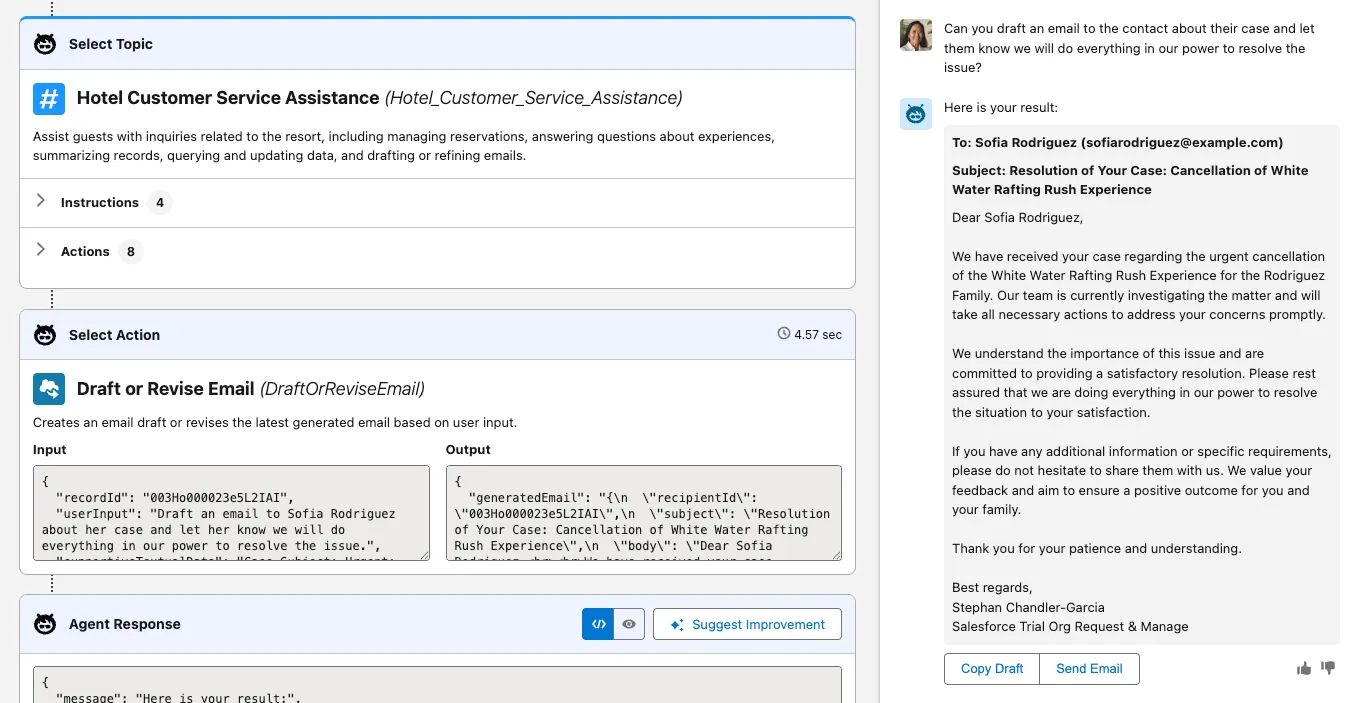Click the clock icon next to 4.57 sec
Viewport: 1357px width, 703px height.
coord(784,334)
